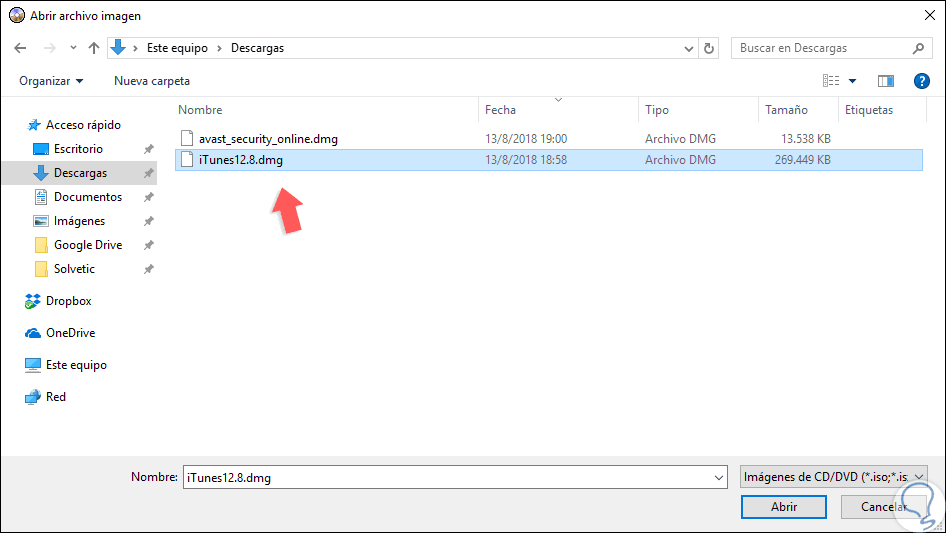946x533 pixels.
Task: Open the help question mark icon
Action: (x=921, y=81)
